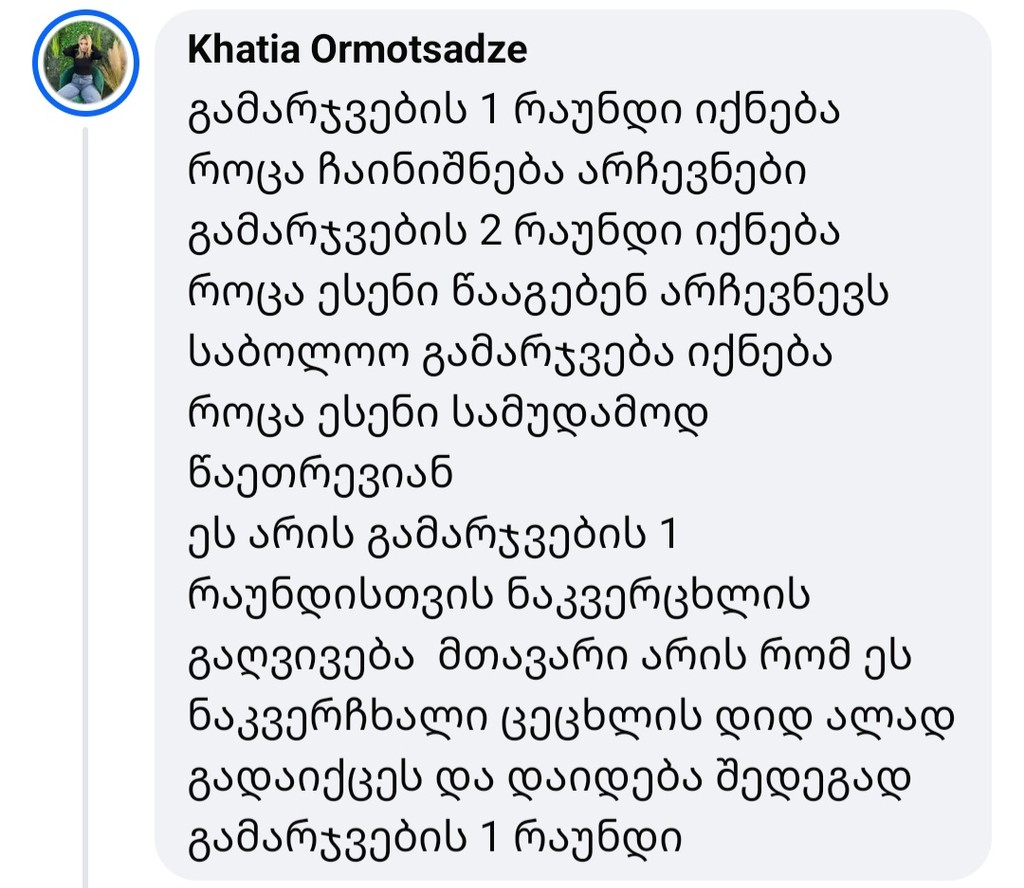Open Khatia Ormotsadze's profile picture

click(86, 65)
